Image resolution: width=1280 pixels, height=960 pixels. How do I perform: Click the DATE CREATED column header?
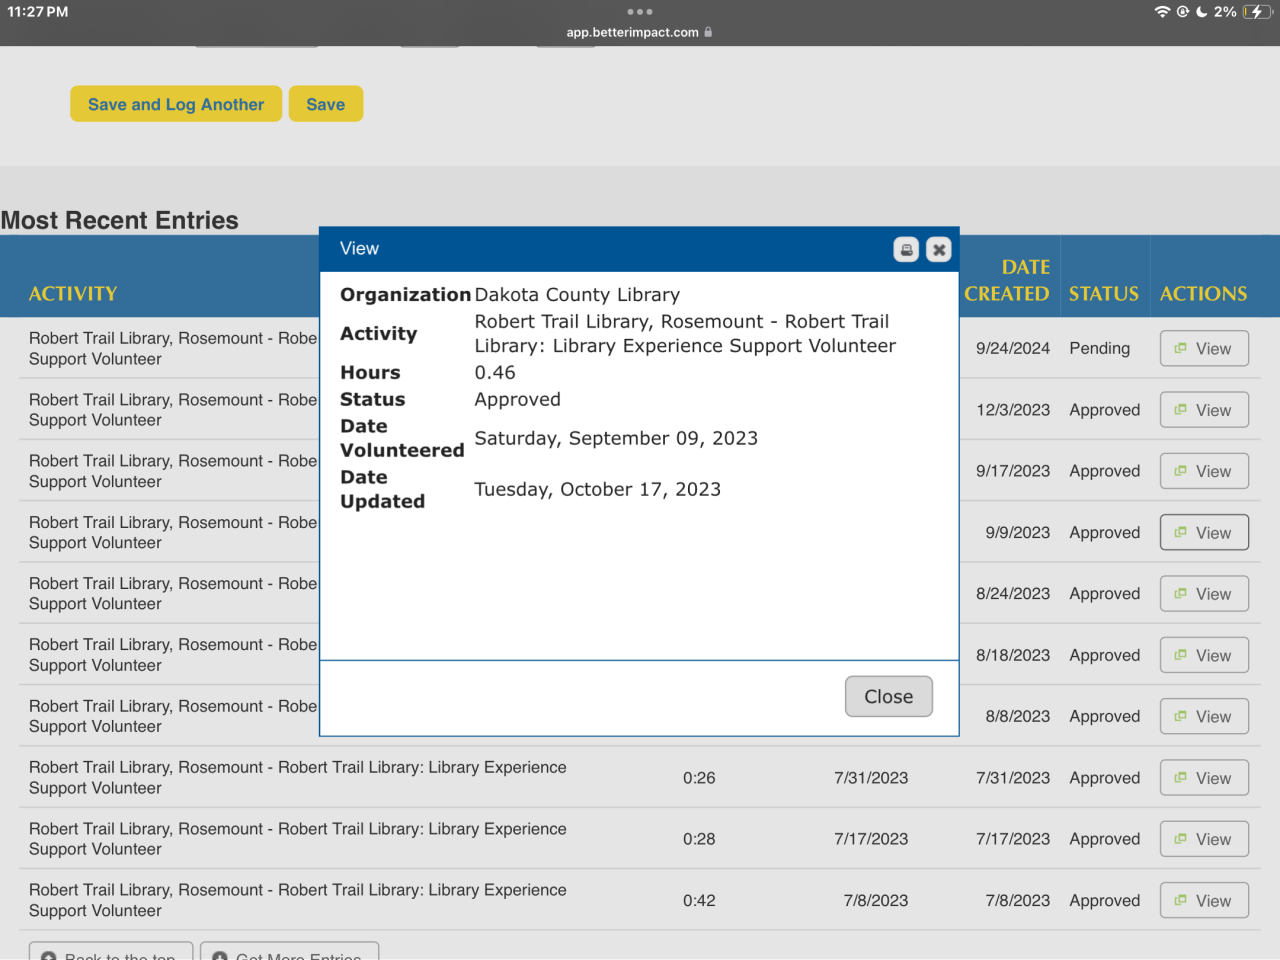click(1007, 281)
